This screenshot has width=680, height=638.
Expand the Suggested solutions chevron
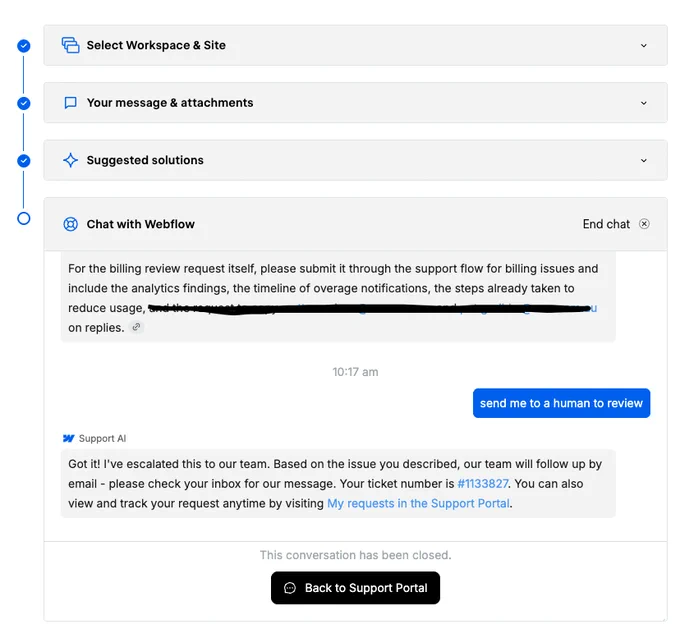pyautogui.click(x=644, y=160)
